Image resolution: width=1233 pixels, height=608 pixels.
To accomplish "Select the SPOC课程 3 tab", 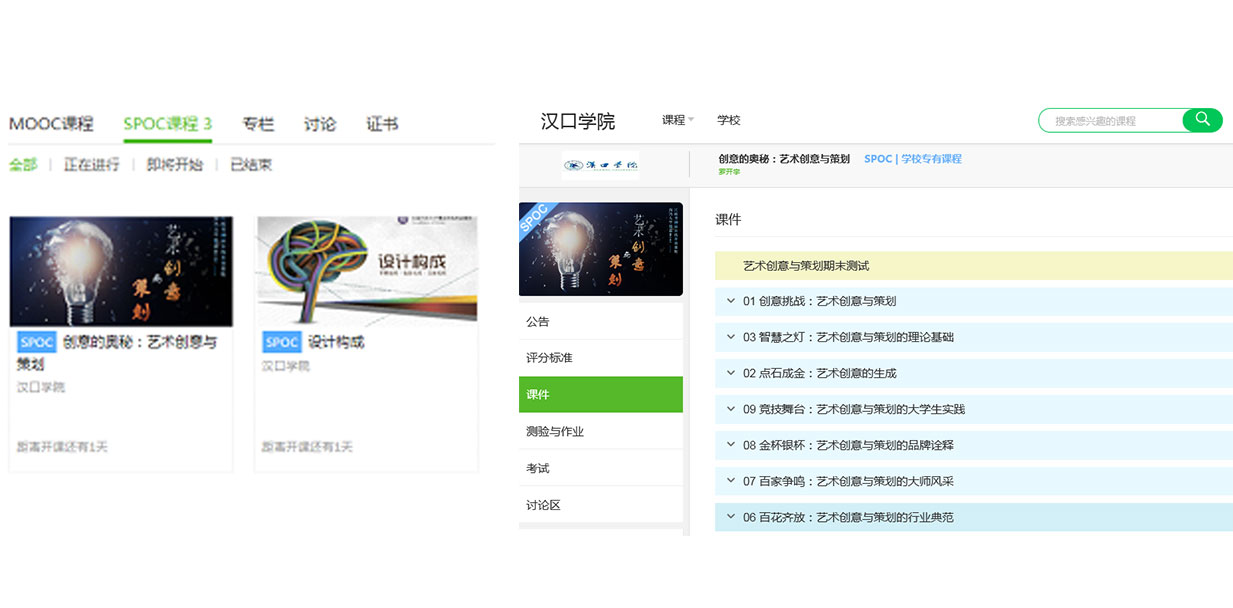I will (168, 124).
